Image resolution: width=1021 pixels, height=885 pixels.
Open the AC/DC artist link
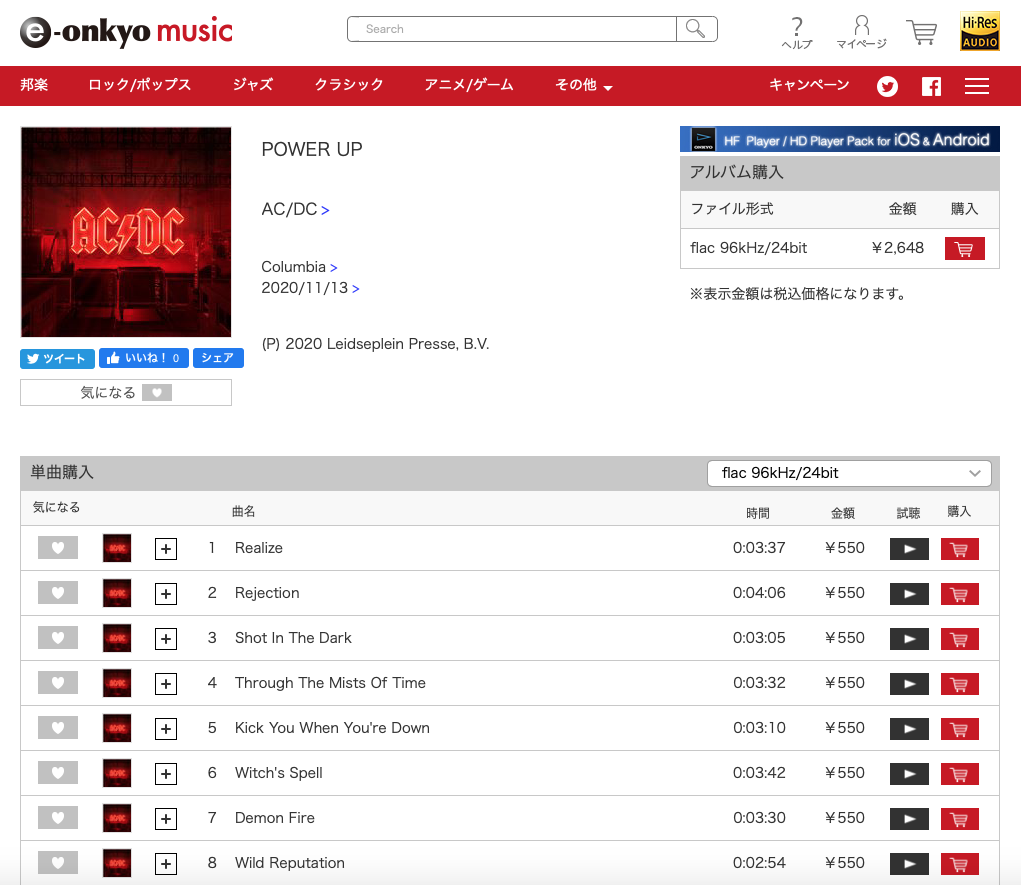tap(295, 209)
